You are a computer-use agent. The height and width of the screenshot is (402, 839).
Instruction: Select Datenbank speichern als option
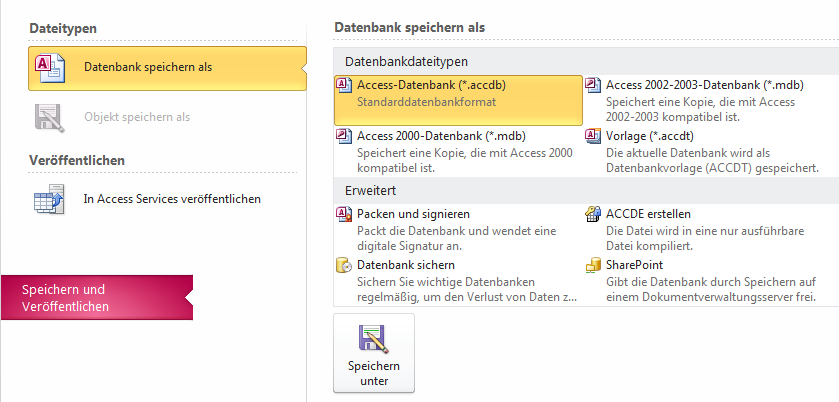point(147,68)
